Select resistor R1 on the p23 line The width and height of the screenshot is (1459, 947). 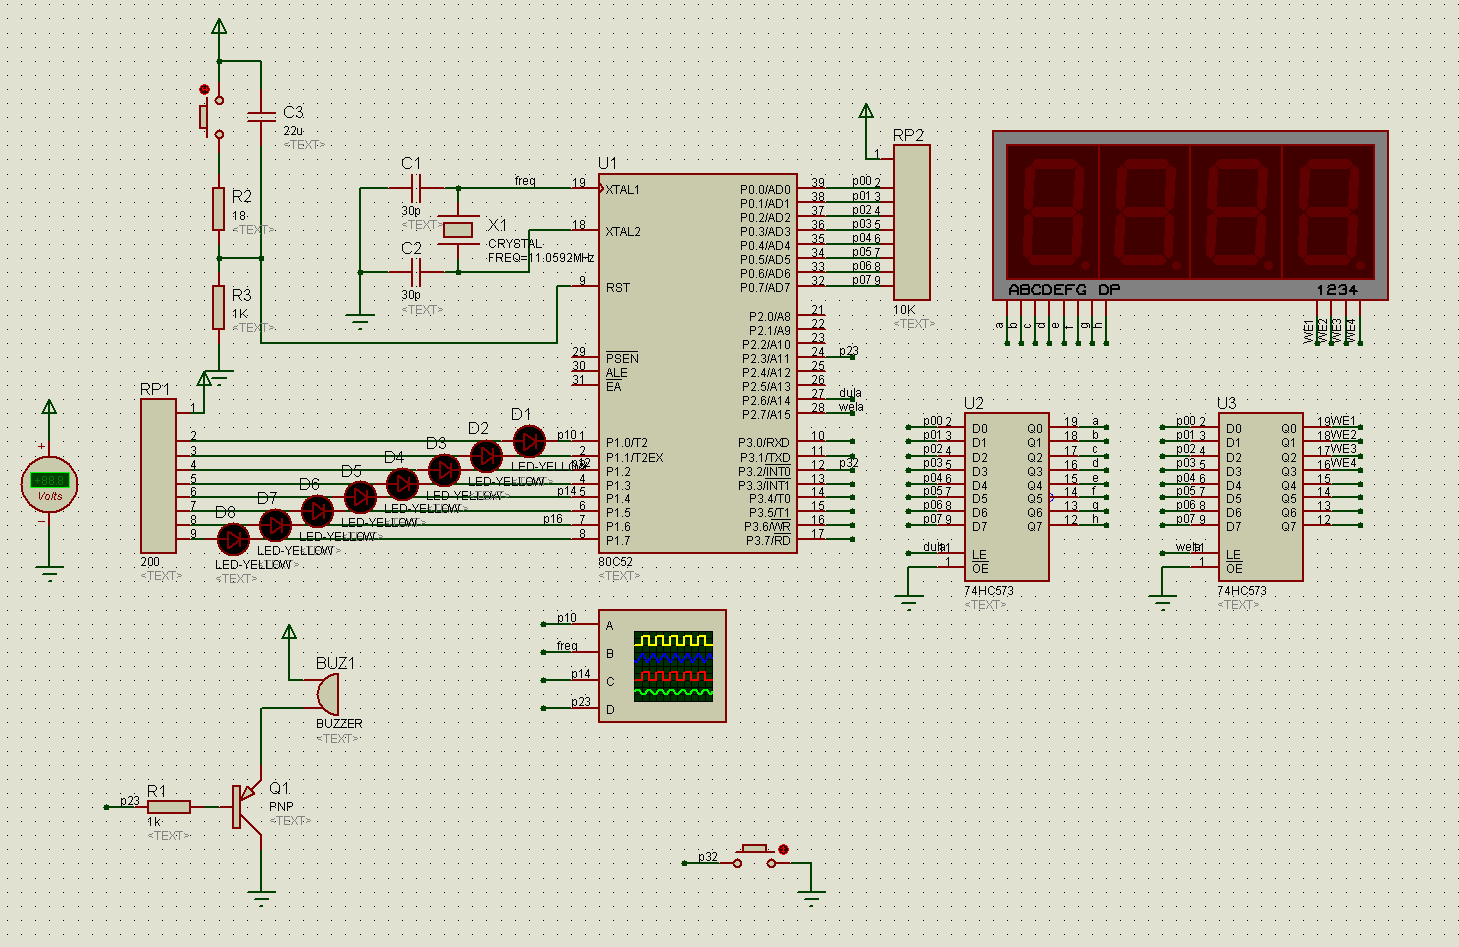169,806
